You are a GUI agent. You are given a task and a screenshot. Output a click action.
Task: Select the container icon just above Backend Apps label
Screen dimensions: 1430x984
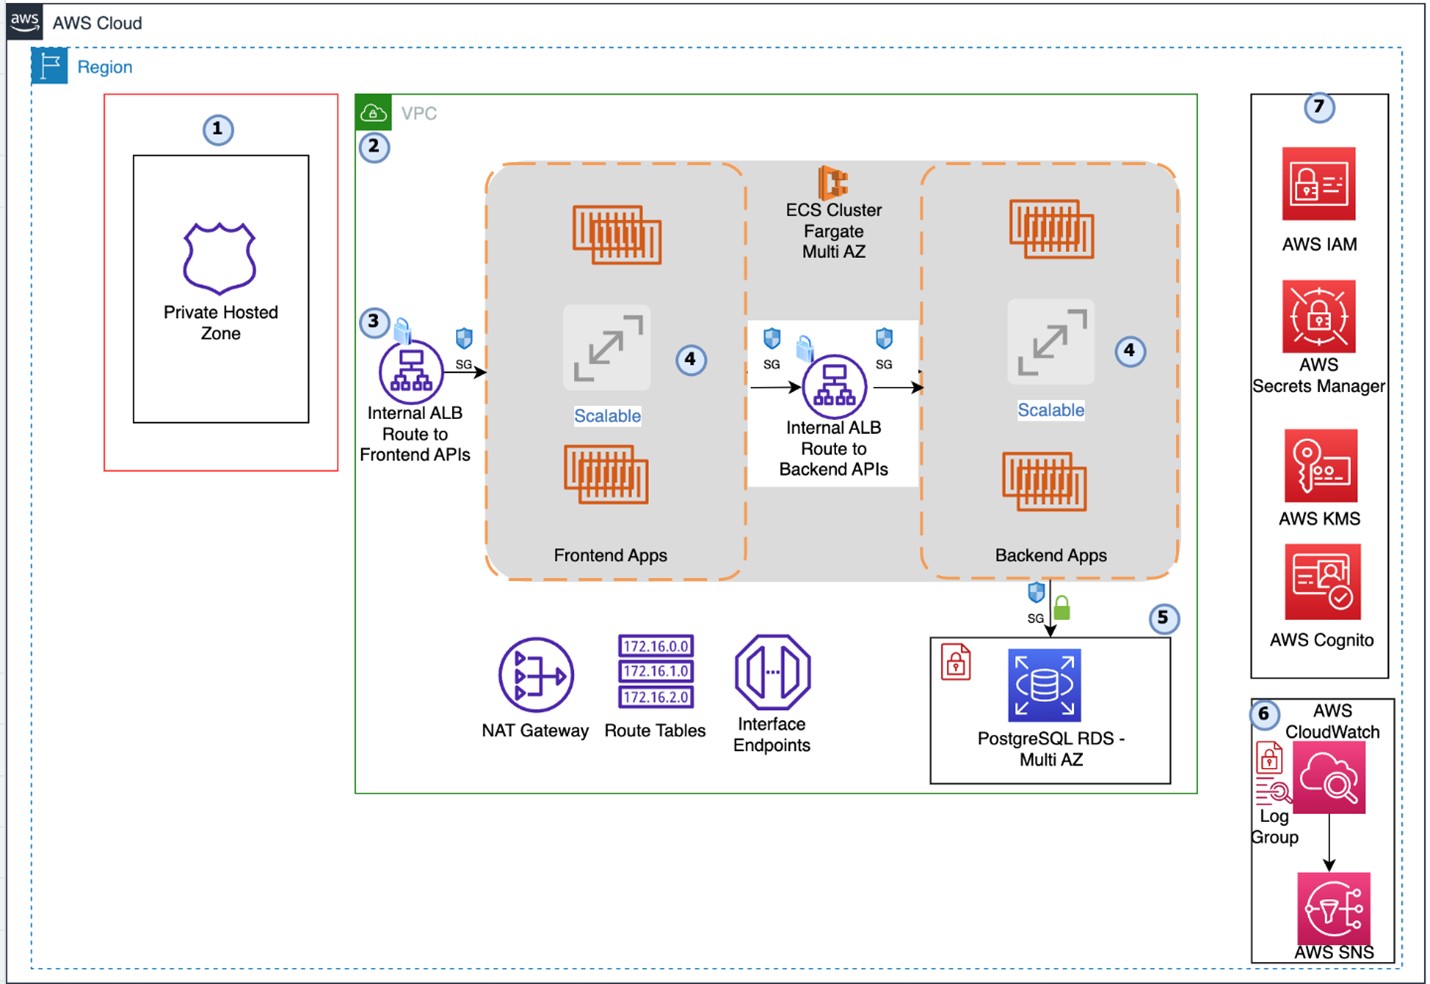pos(1045,480)
